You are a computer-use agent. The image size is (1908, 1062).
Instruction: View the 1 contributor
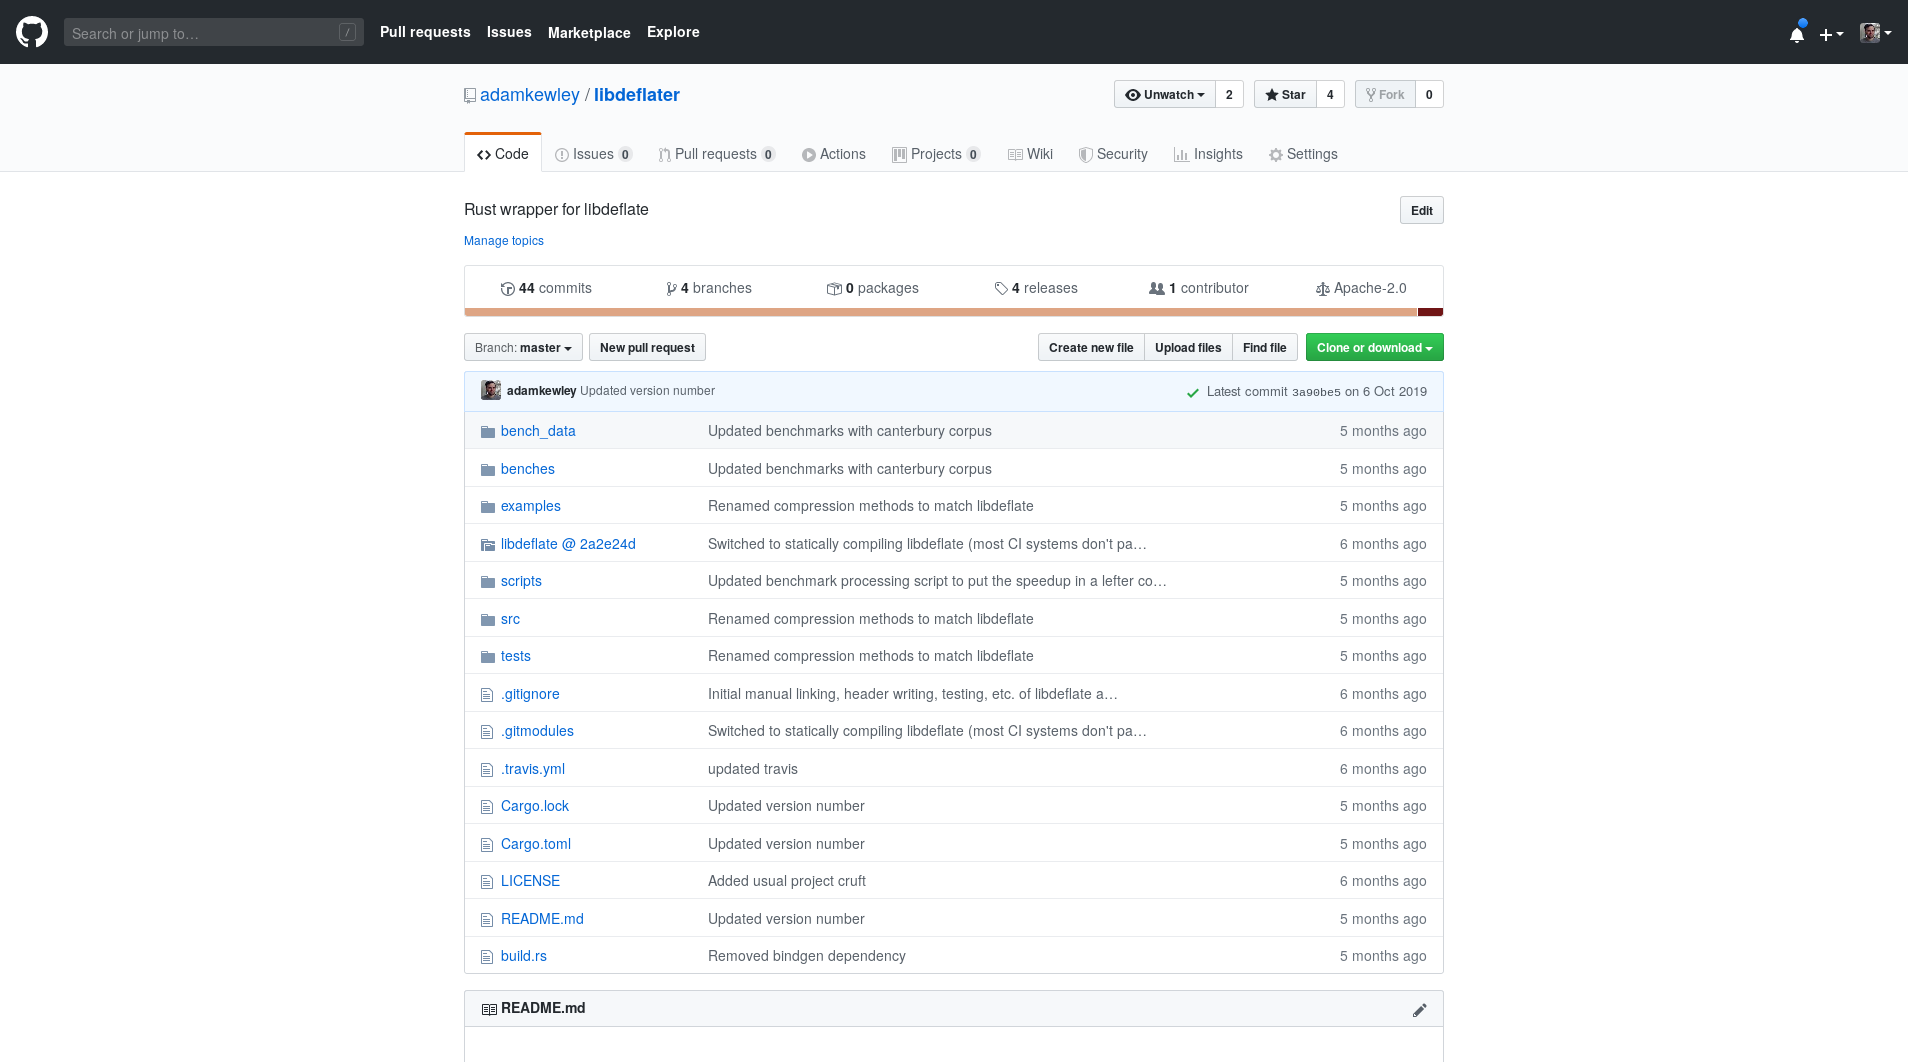1199,288
